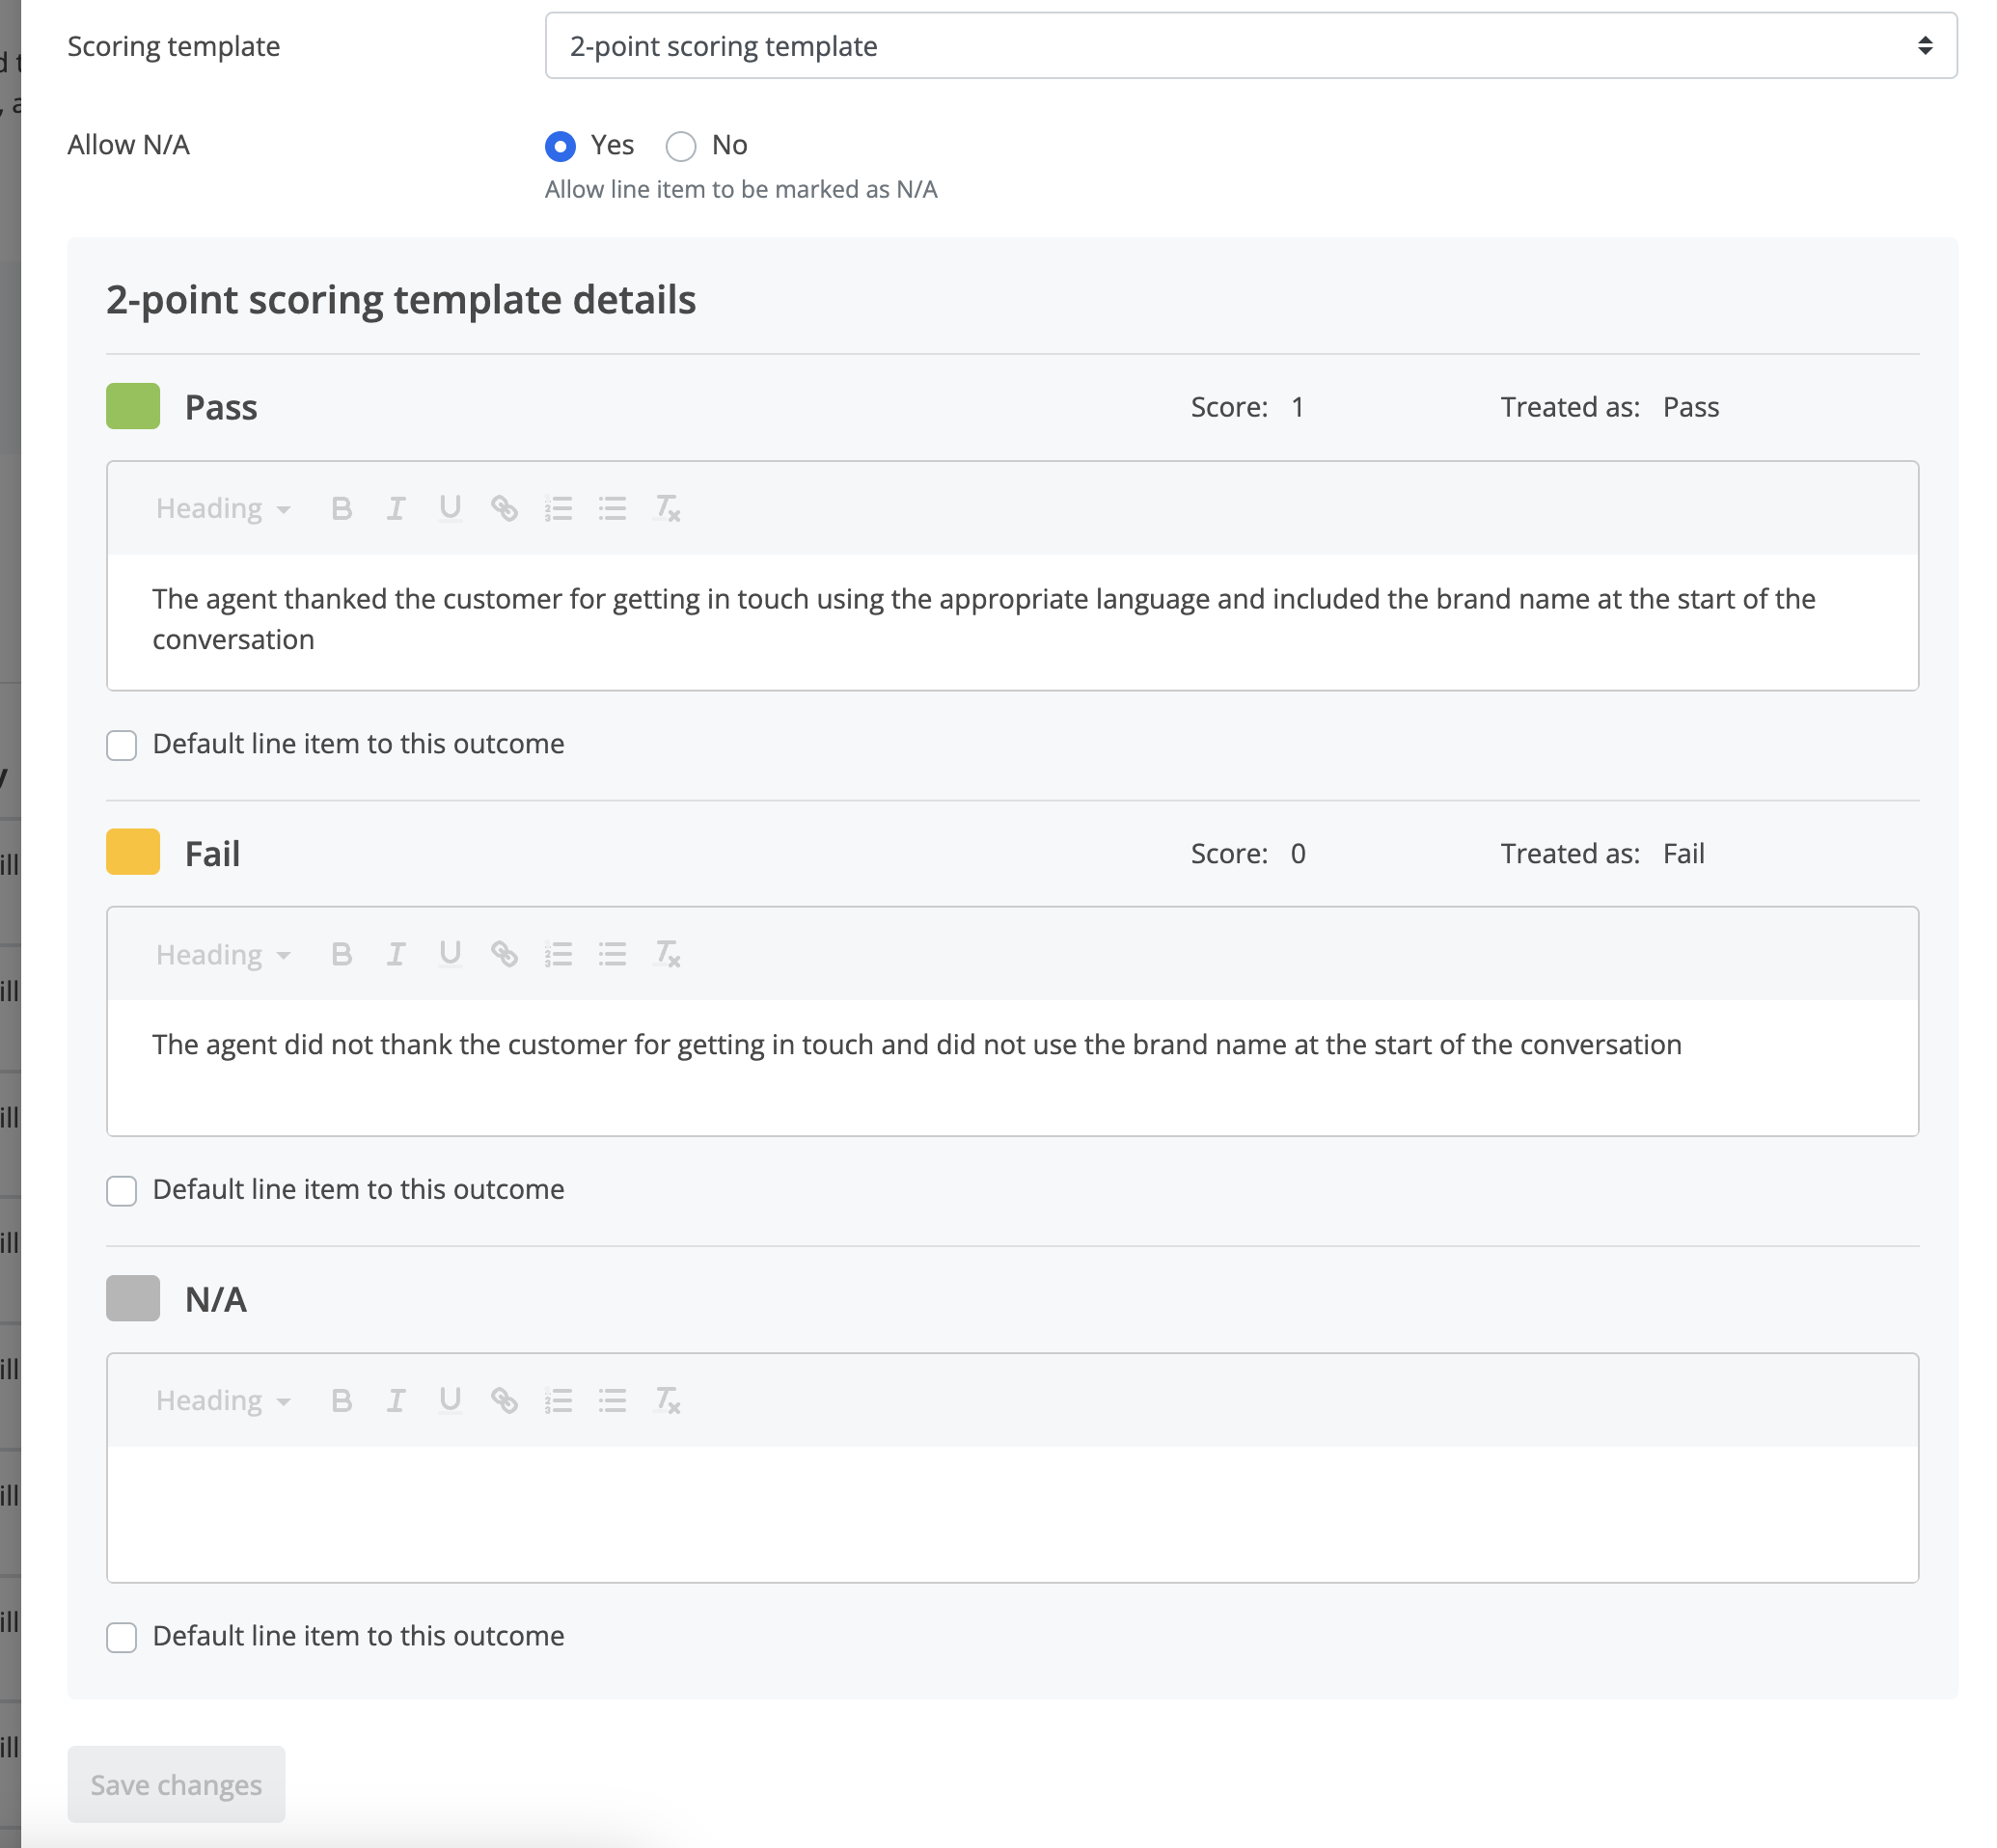The width and height of the screenshot is (1997, 1848).
Task: Toggle underline in the Fail editor
Action: point(450,954)
